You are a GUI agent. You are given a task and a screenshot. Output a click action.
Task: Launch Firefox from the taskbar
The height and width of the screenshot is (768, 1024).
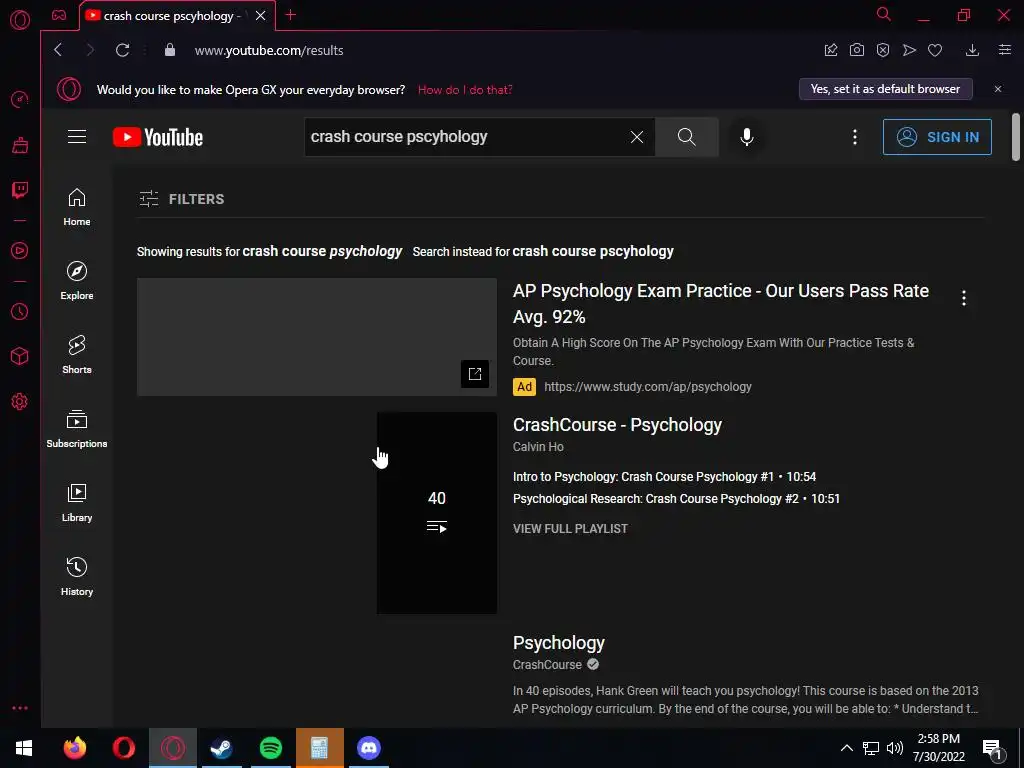74,748
